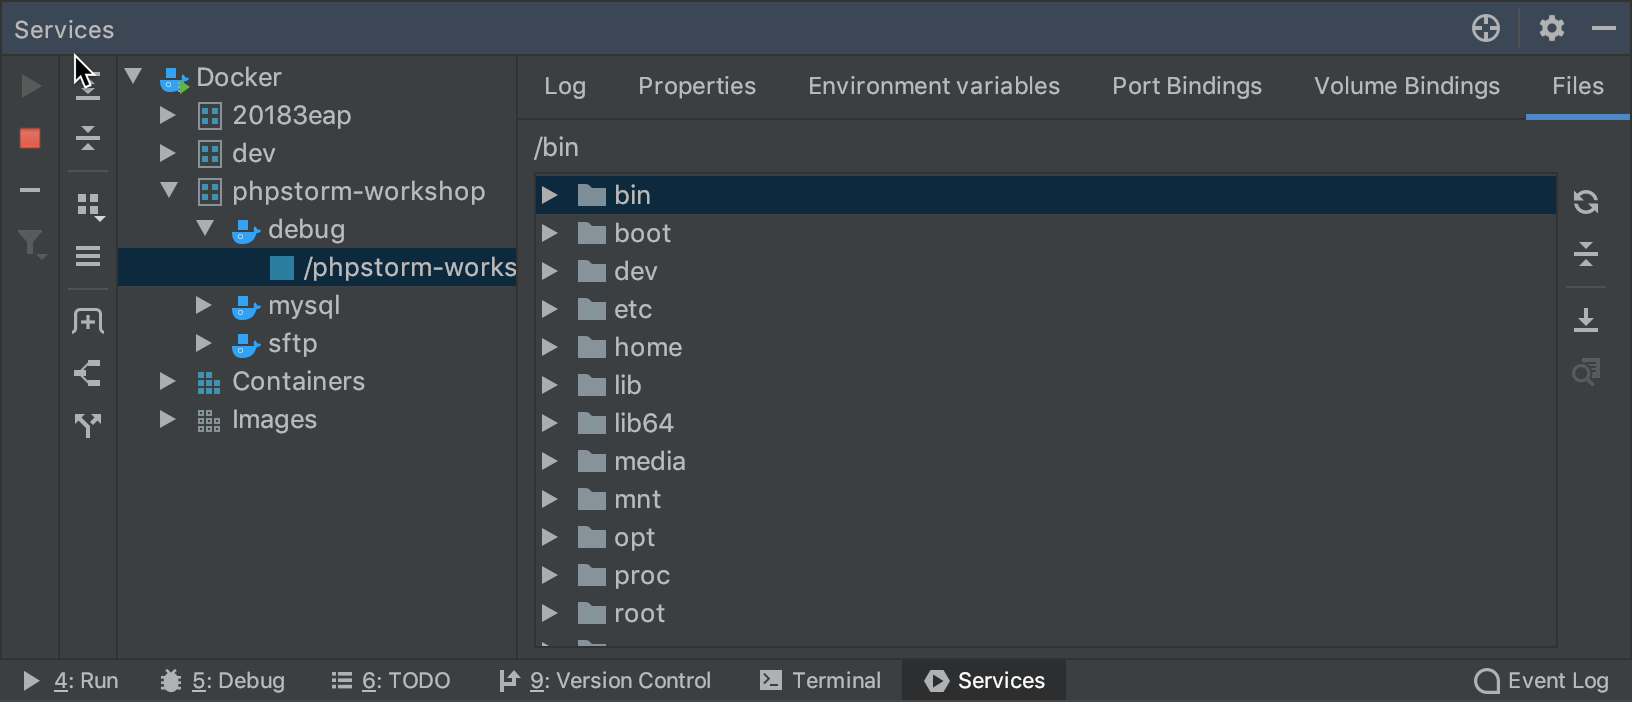Collapse all folders in the Files pane
This screenshot has width=1632, height=702.
1586,254
